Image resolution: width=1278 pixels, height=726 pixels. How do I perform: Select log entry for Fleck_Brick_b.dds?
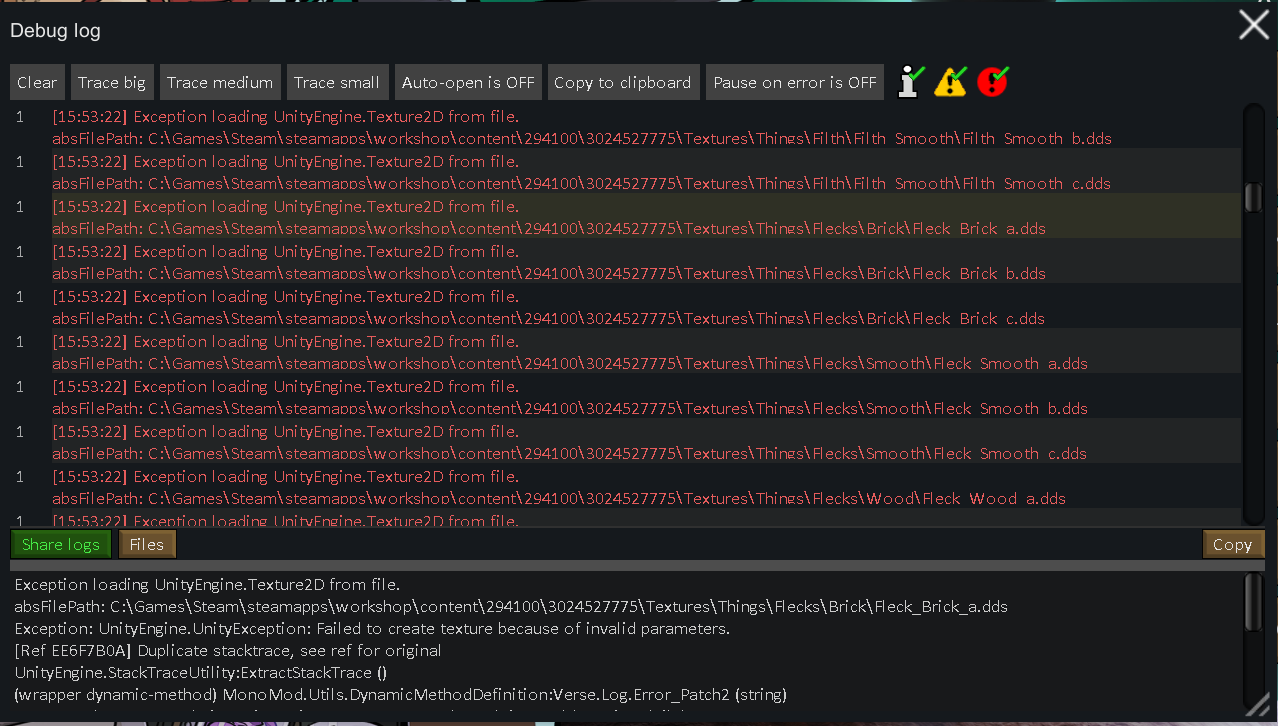click(625, 261)
